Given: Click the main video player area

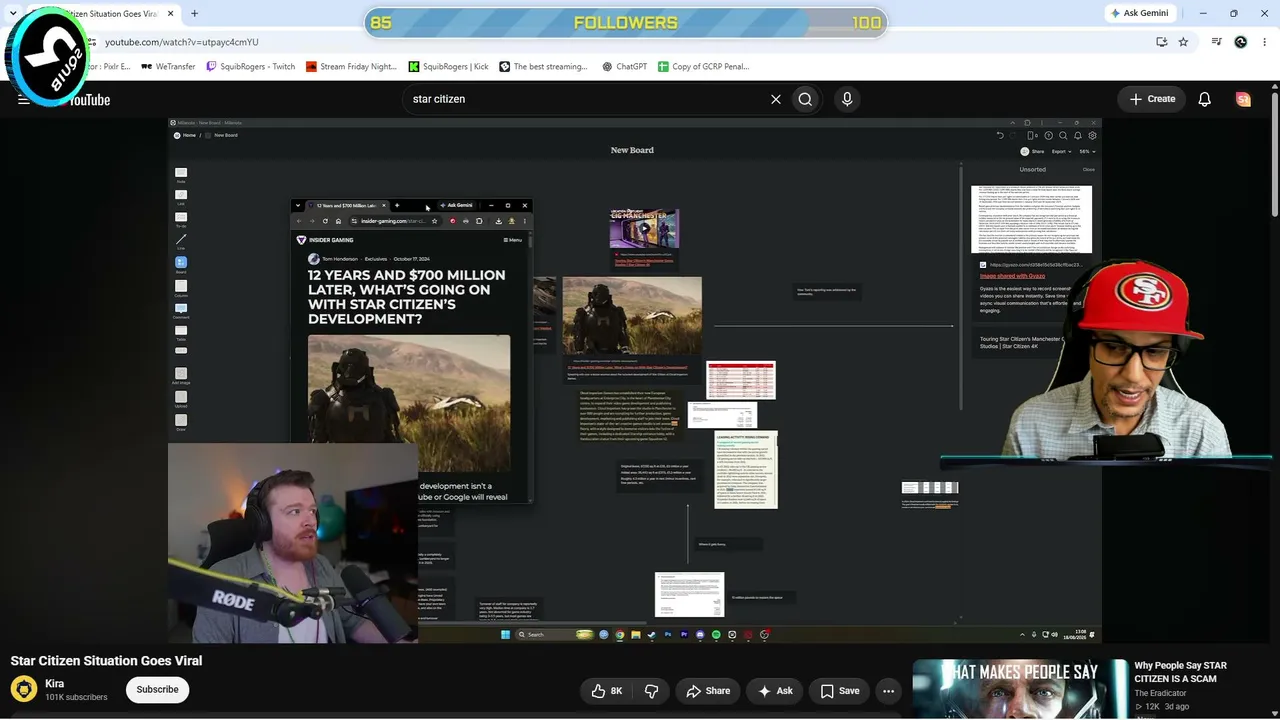Looking at the screenshot, I should click(x=635, y=380).
